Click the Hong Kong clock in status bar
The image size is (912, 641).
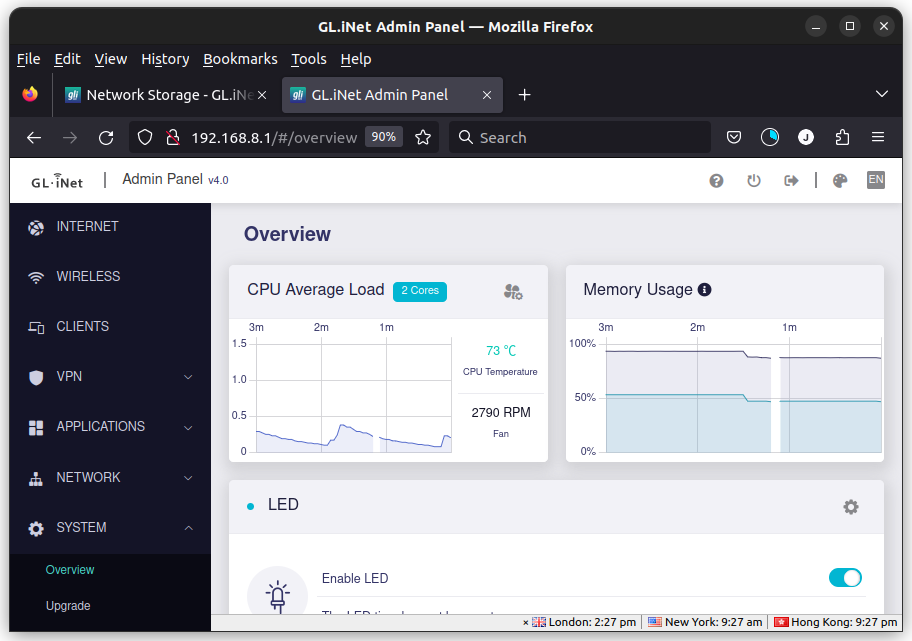(835, 622)
